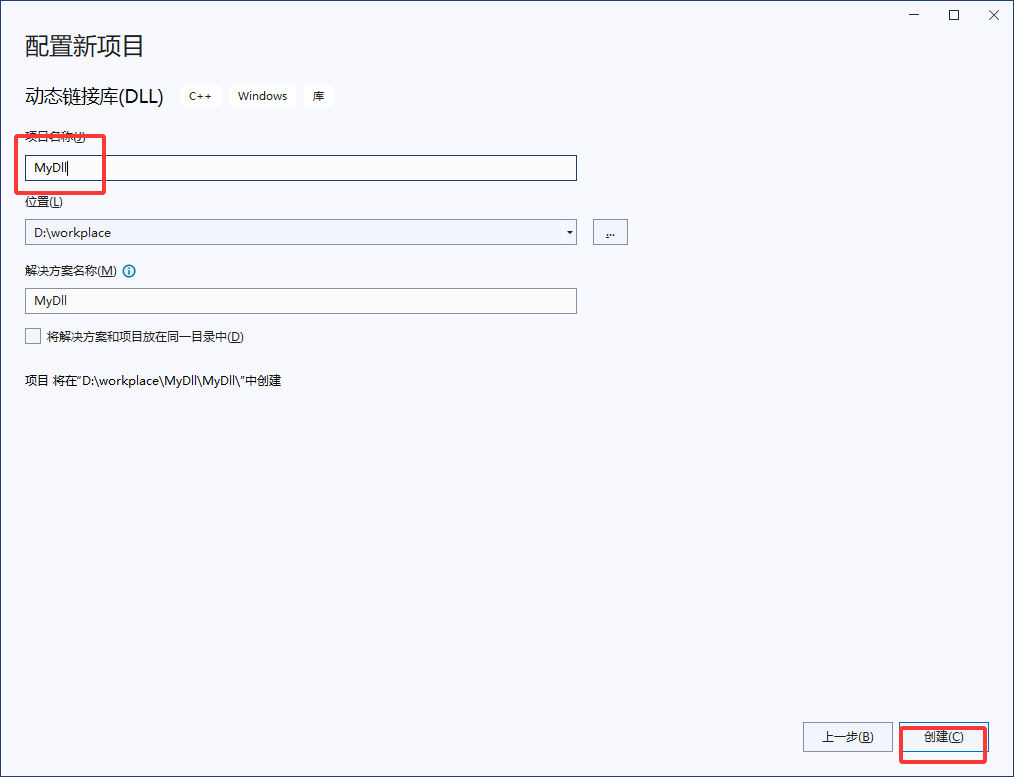Click the 创建(C) create button
Viewport: 1014px width, 777px height.
(944, 737)
